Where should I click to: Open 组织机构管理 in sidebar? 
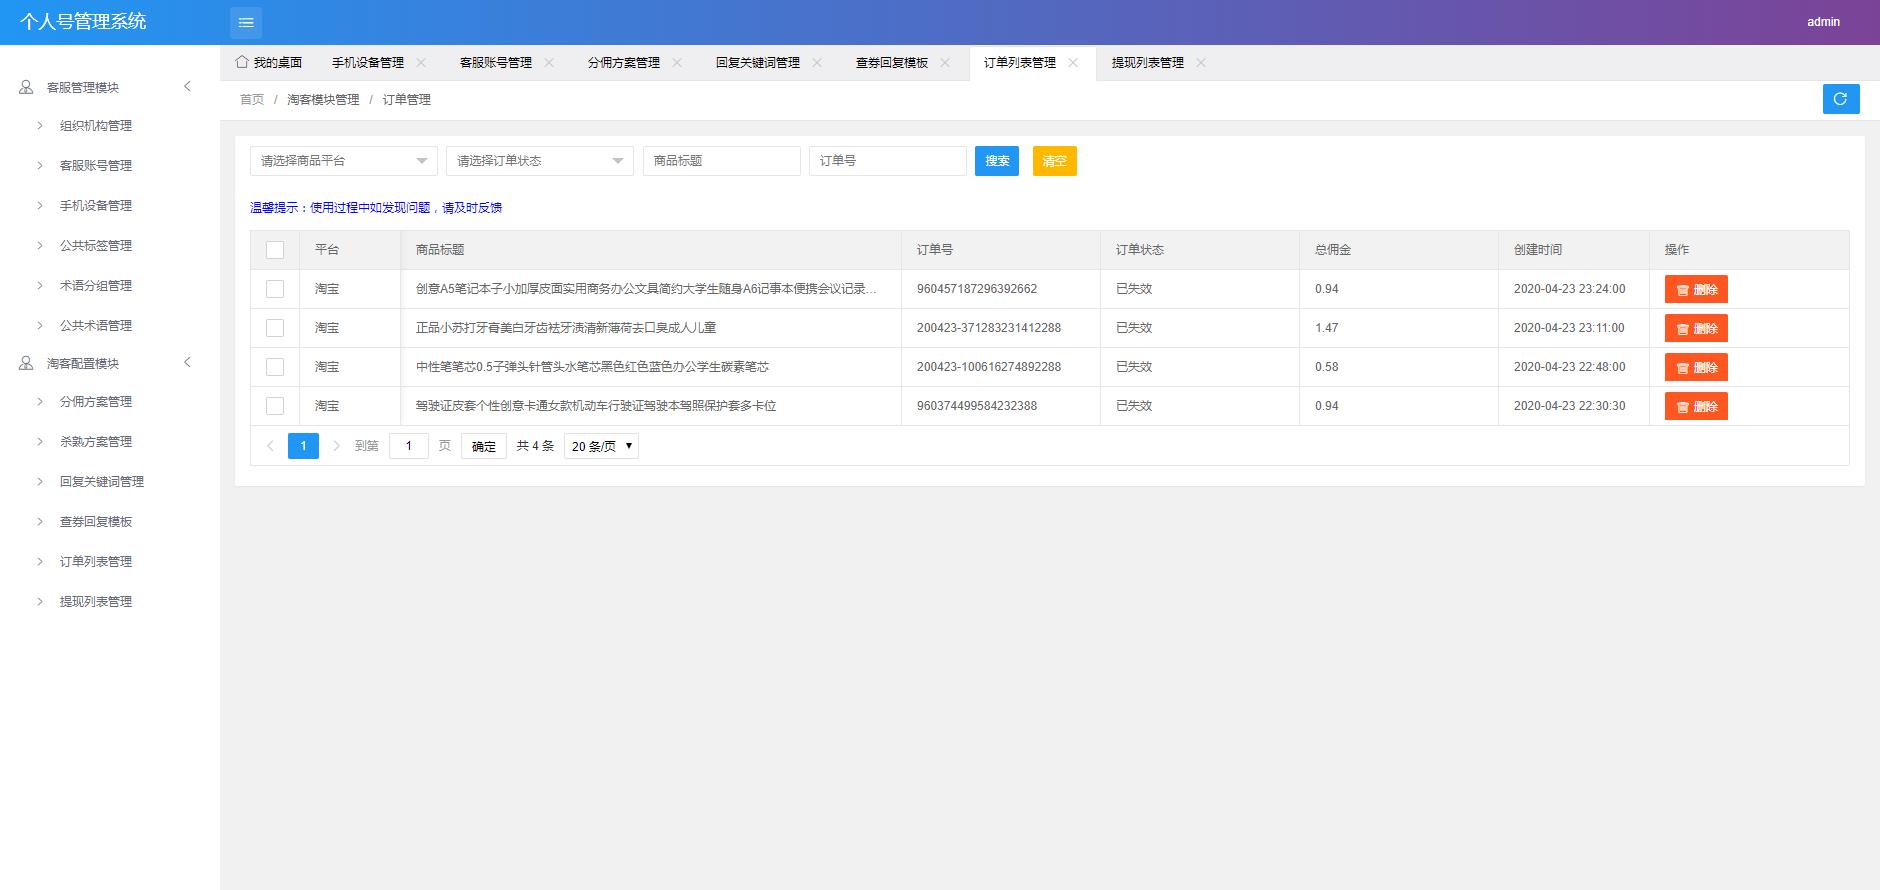point(96,125)
